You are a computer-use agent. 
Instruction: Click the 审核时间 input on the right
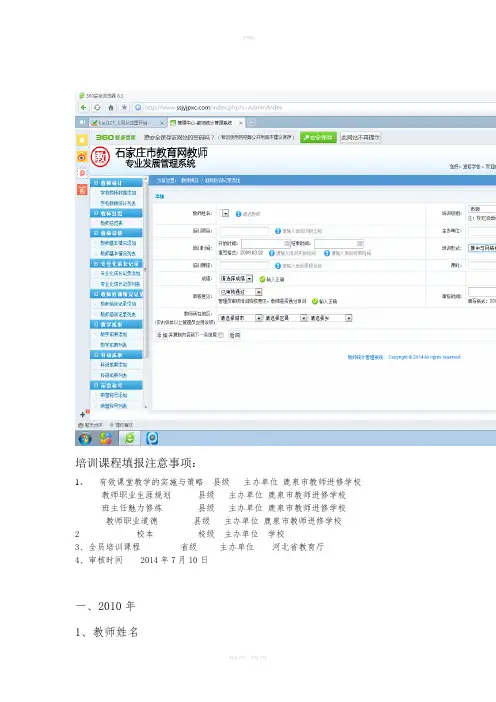[482, 292]
